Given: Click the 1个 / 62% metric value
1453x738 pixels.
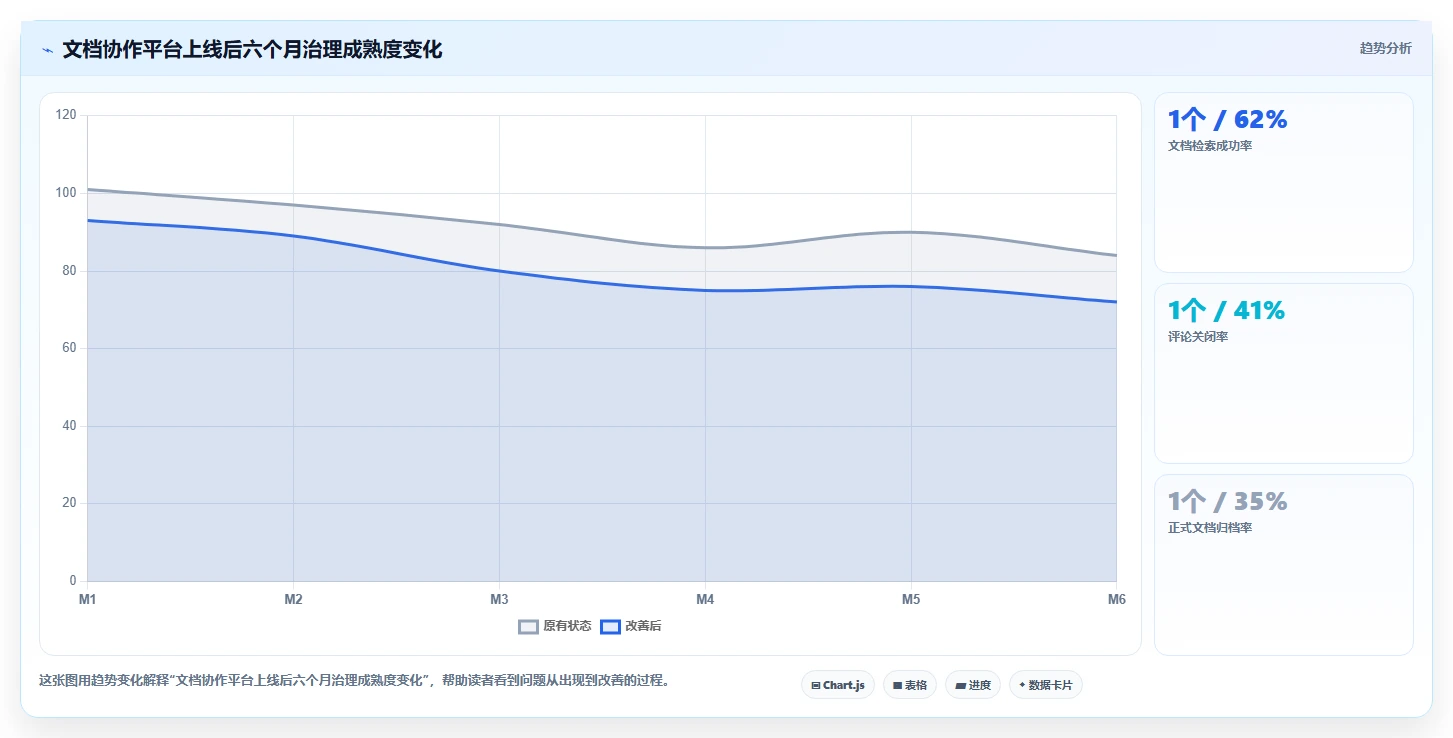Looking at the screenshot, I should [1227, 120].
